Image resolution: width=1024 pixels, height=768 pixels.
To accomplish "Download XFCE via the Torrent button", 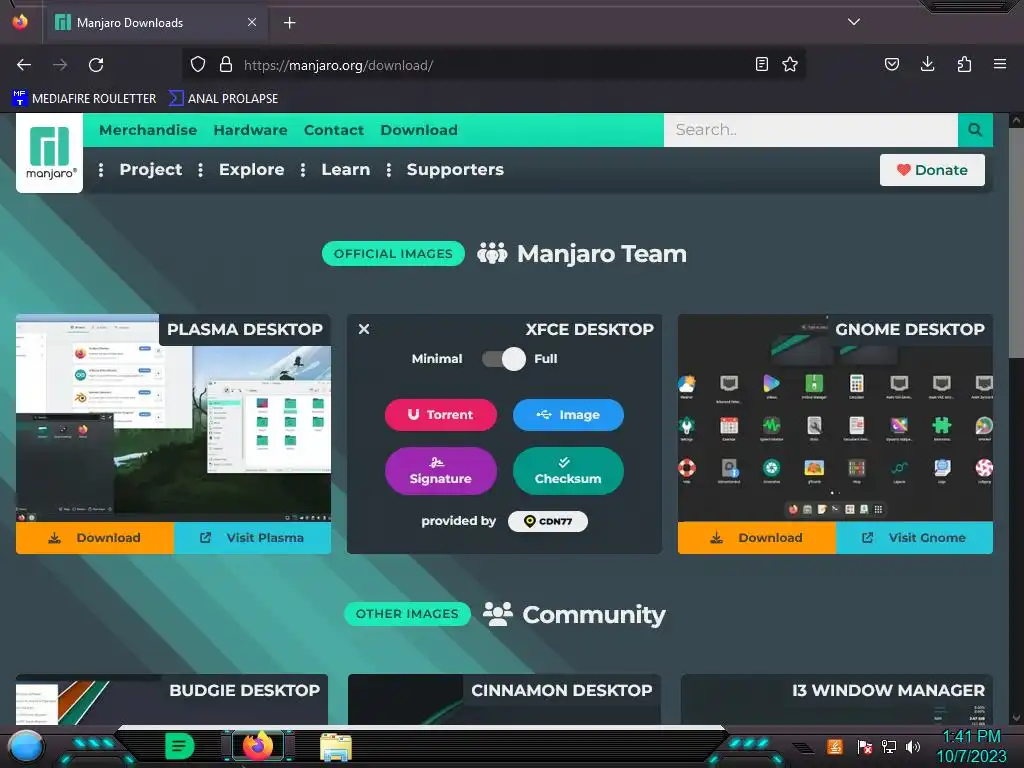I will click(441, 415).
